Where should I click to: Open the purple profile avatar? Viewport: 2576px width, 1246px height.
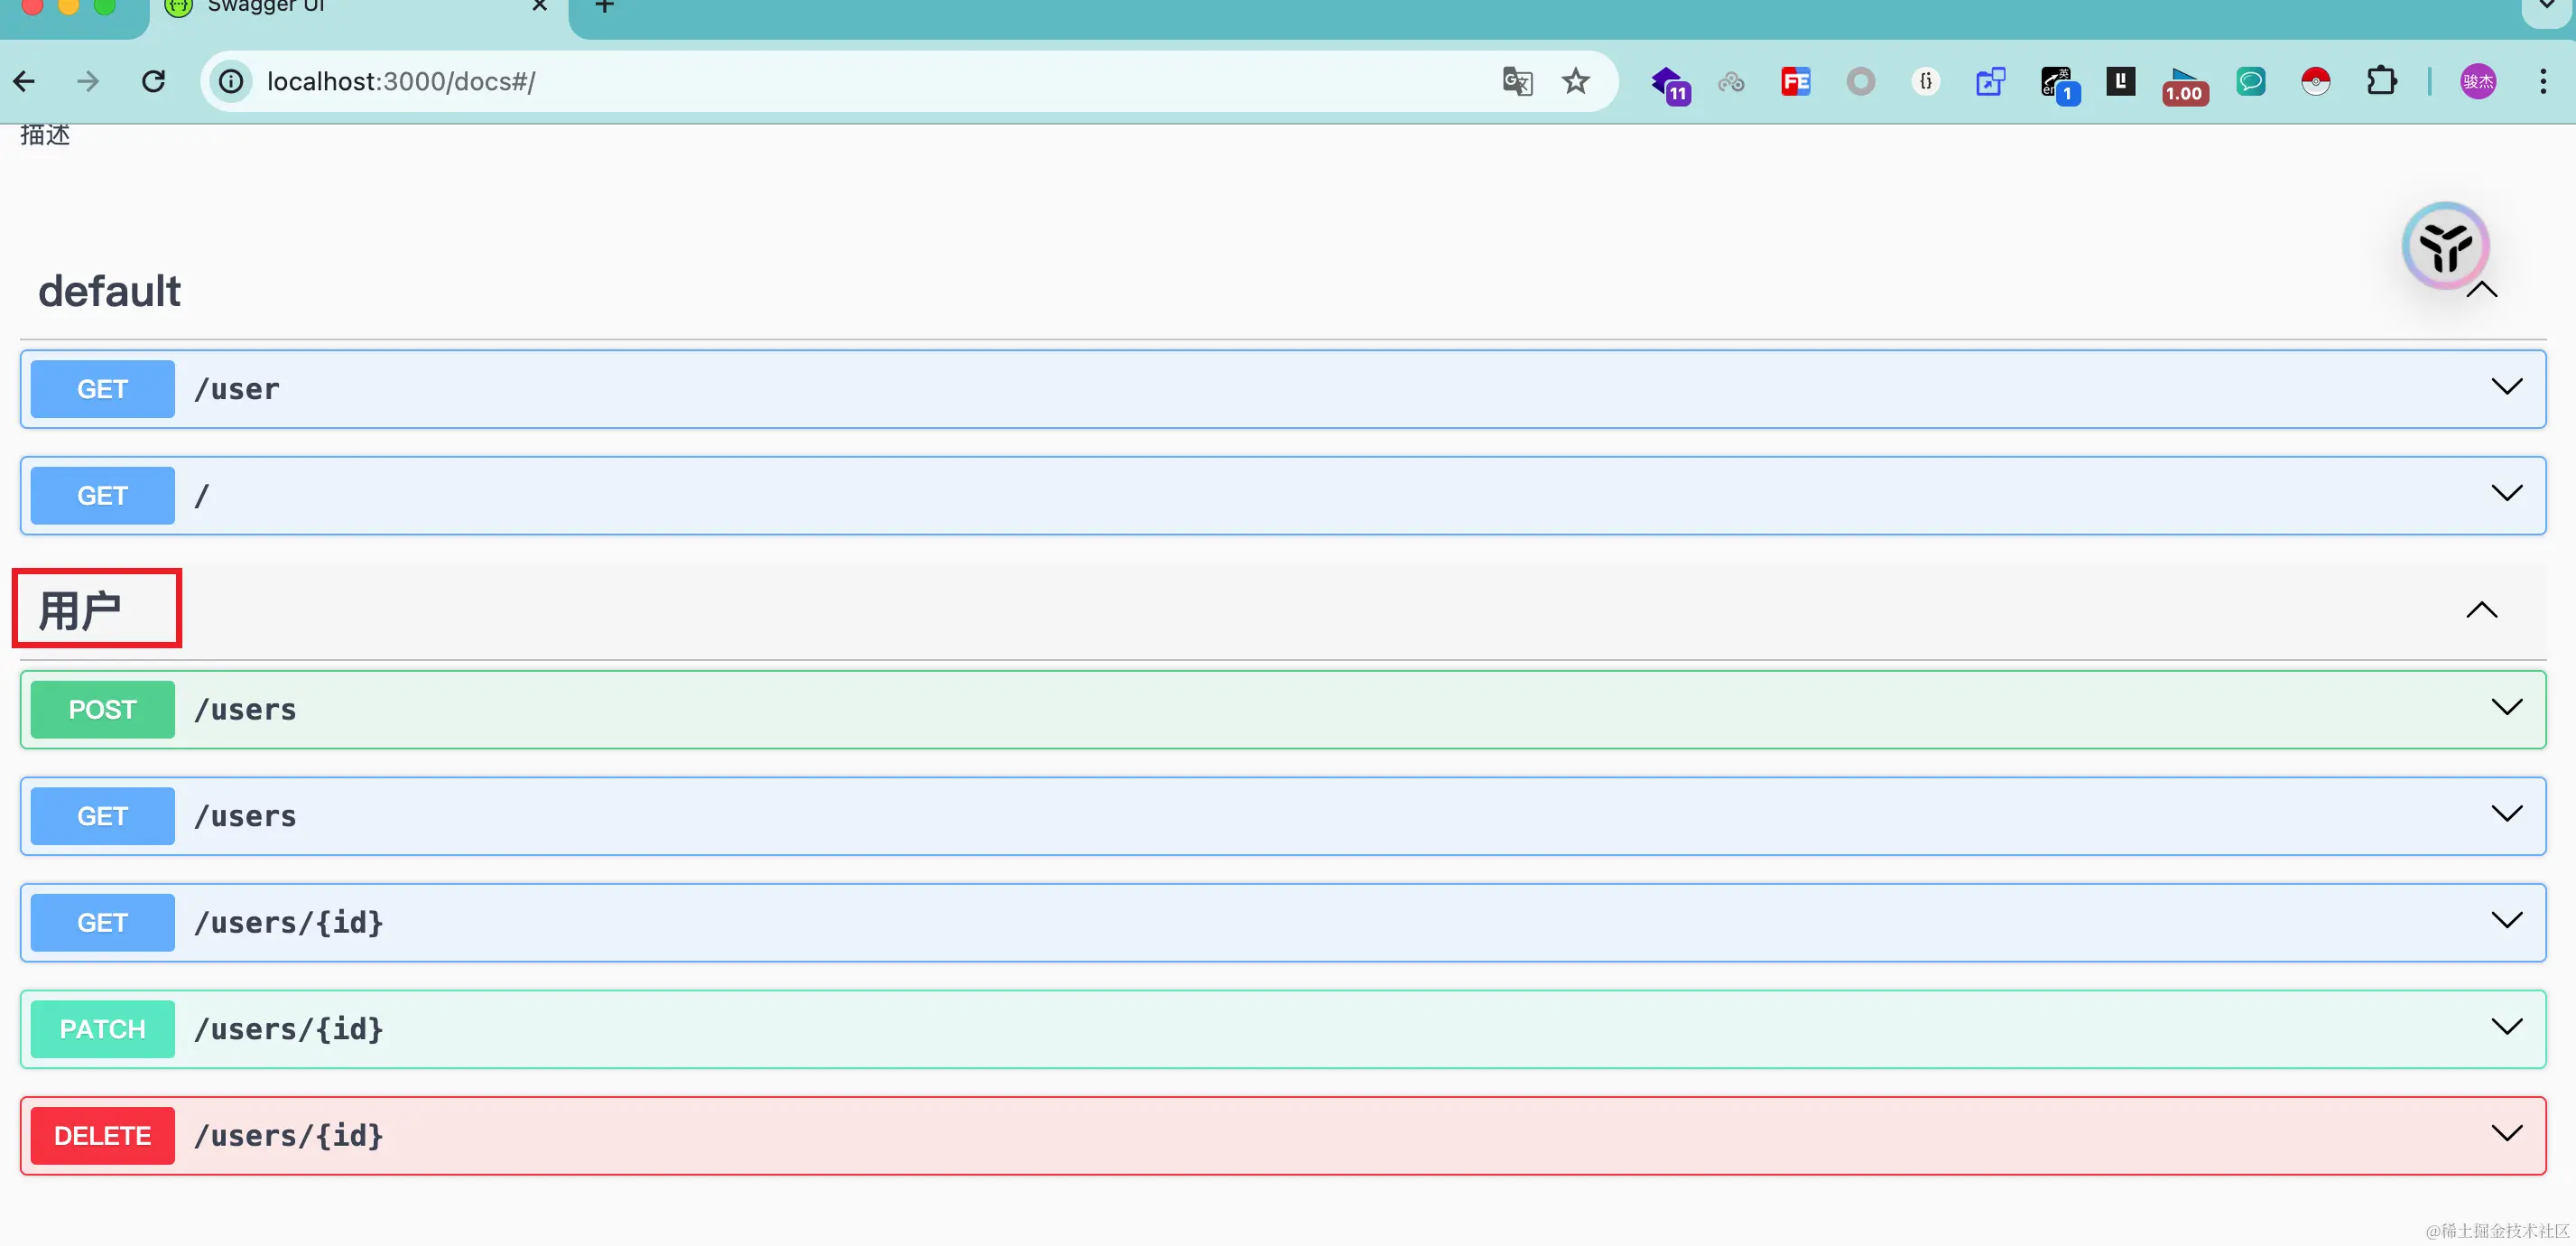click(x=2477, y=81)
